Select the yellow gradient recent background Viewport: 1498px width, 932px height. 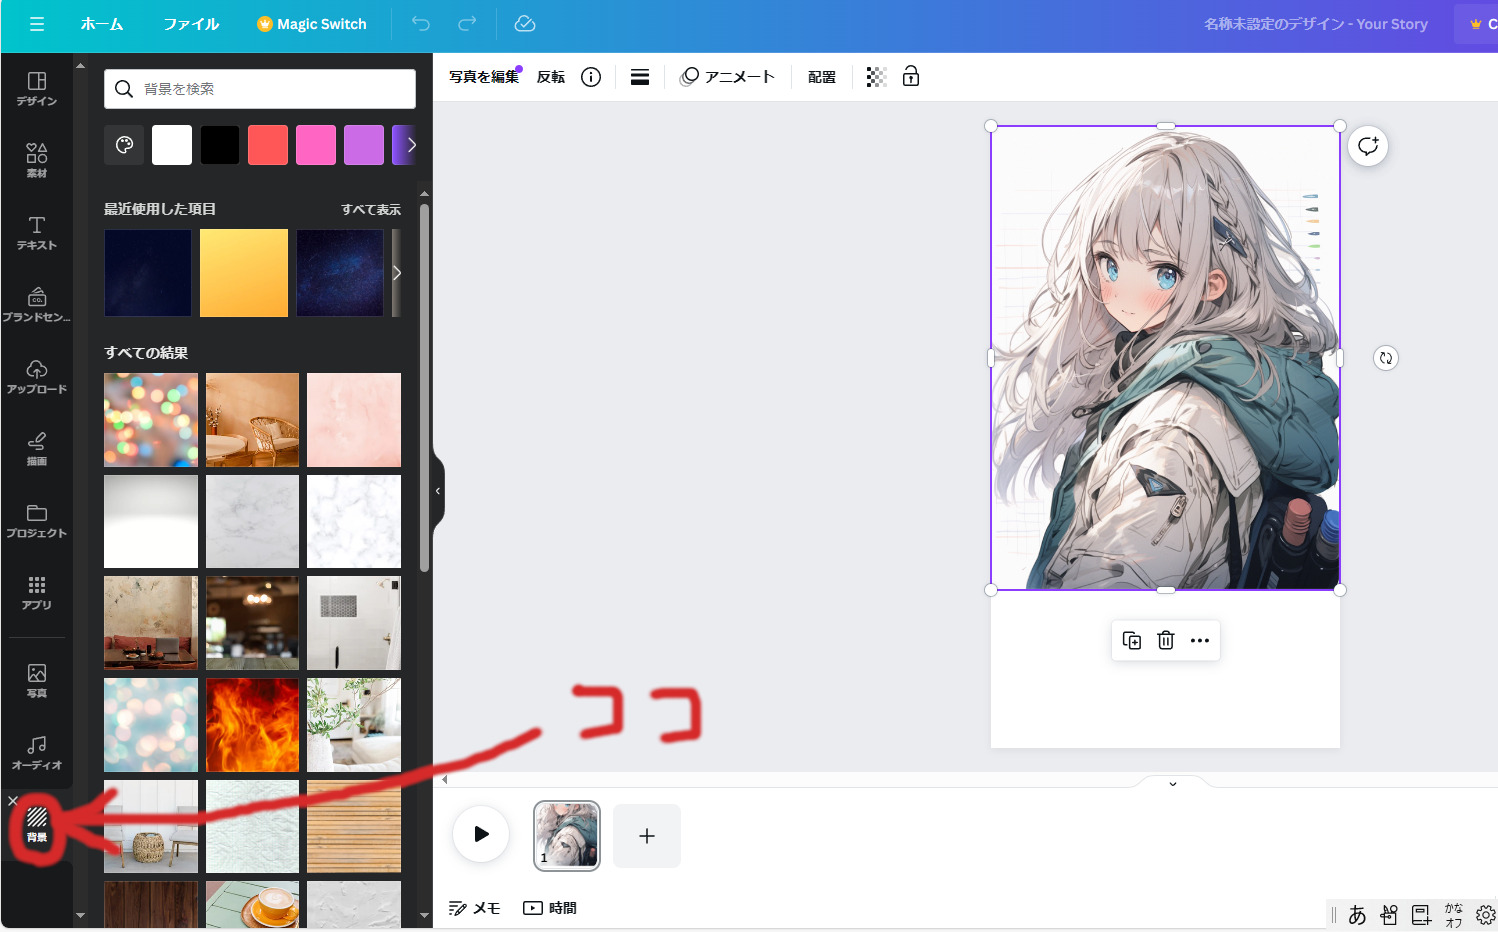click(244, 273)
